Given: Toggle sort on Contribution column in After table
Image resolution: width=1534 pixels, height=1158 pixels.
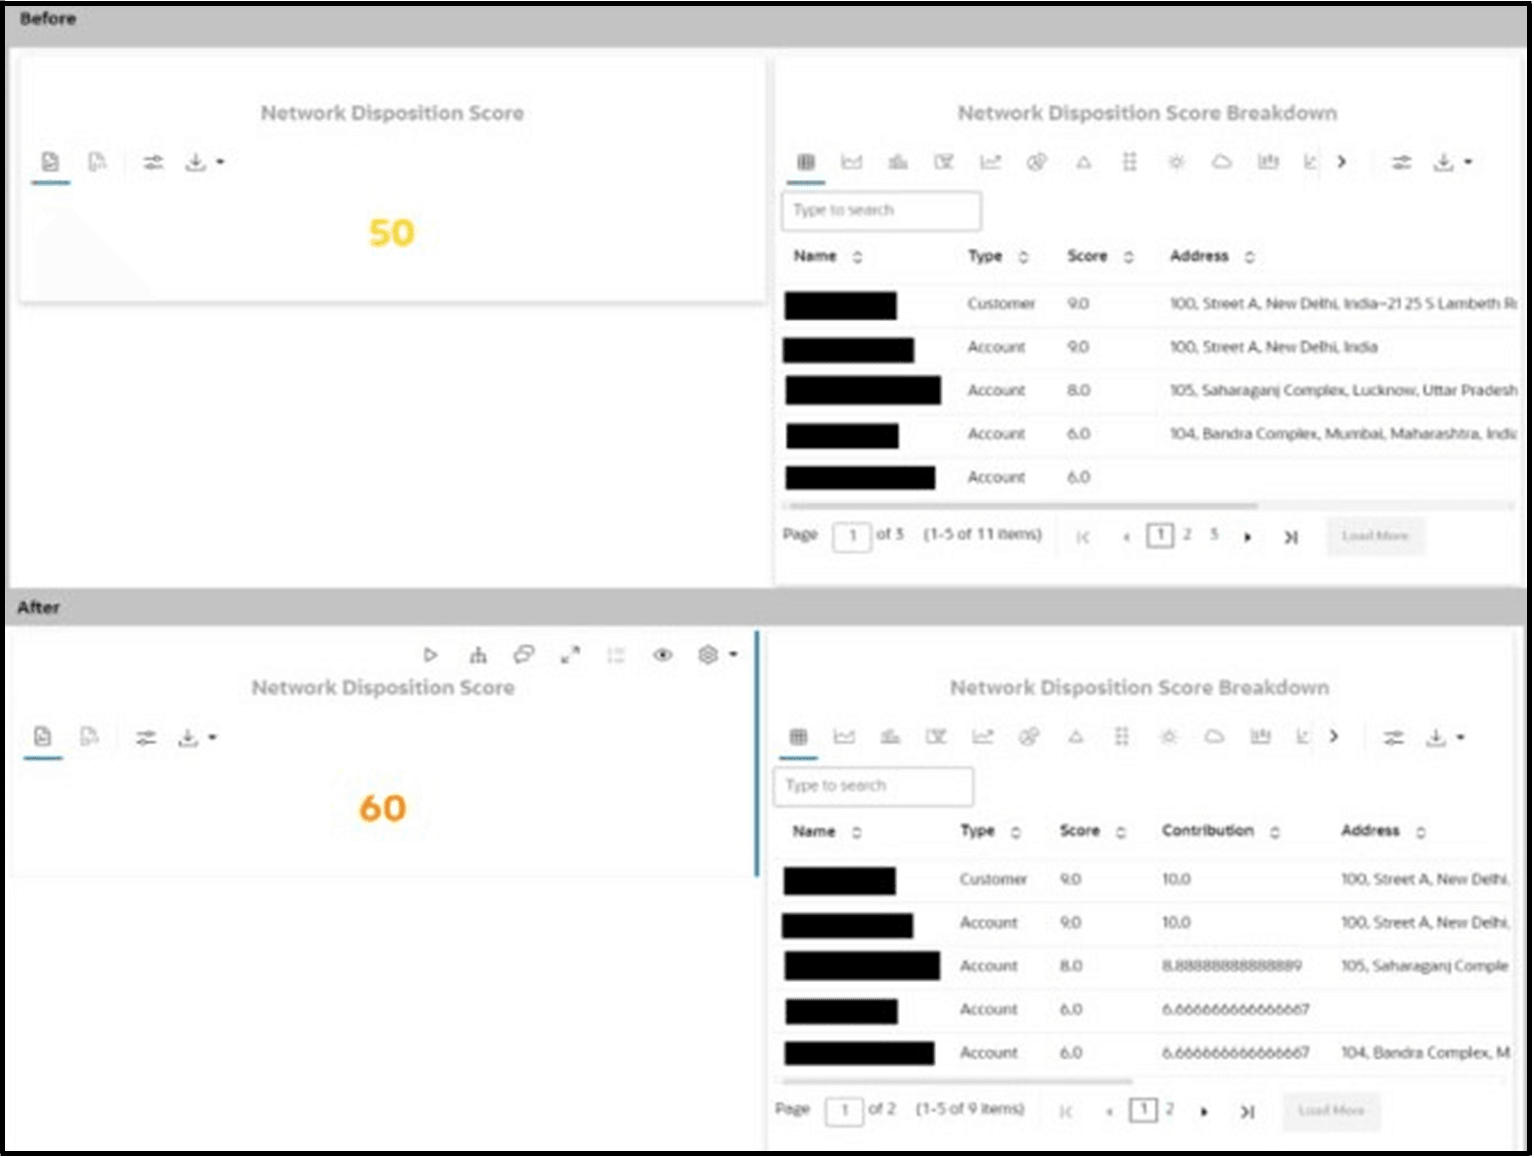Looking at the screenshot, I should click(1274, 832).
